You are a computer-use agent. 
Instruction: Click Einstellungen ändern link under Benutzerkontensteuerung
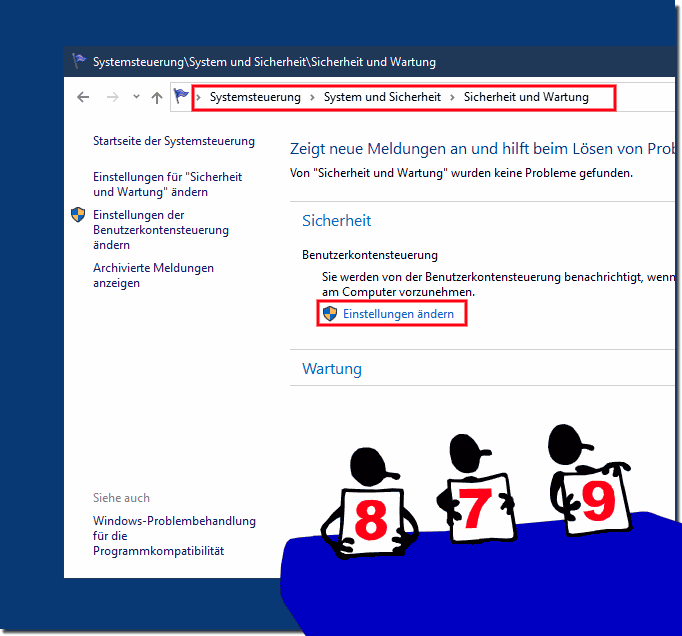[x=398, y=314]
